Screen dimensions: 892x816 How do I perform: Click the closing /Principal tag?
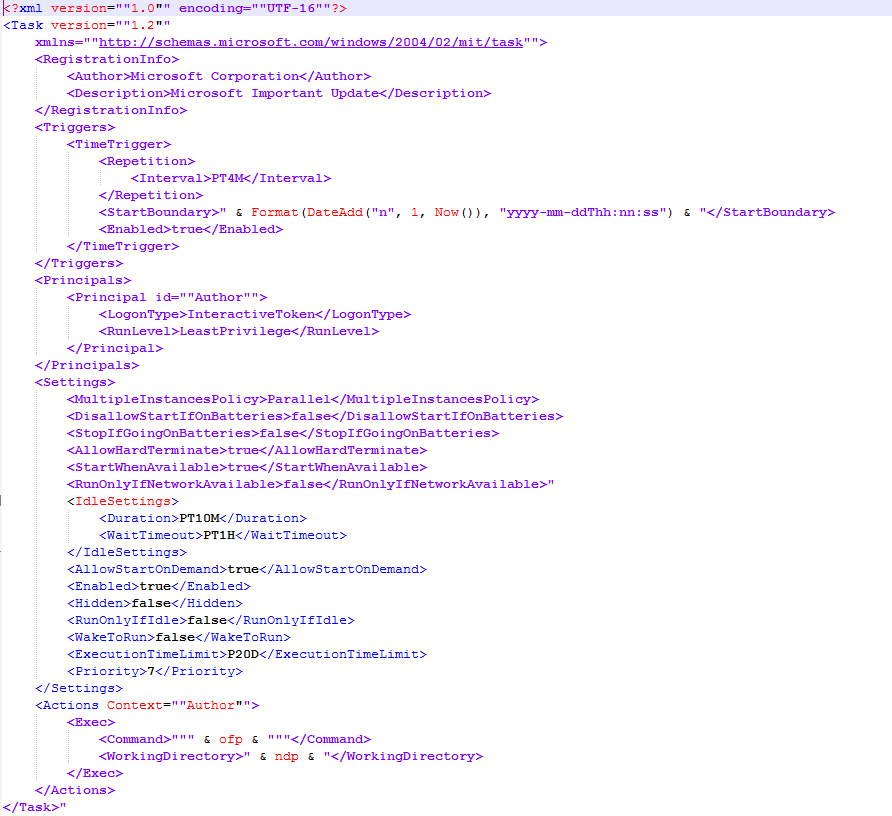[115, 349]
